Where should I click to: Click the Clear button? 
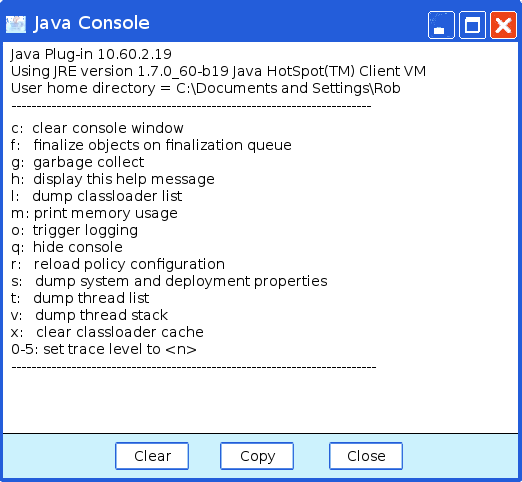coord(152,456)
